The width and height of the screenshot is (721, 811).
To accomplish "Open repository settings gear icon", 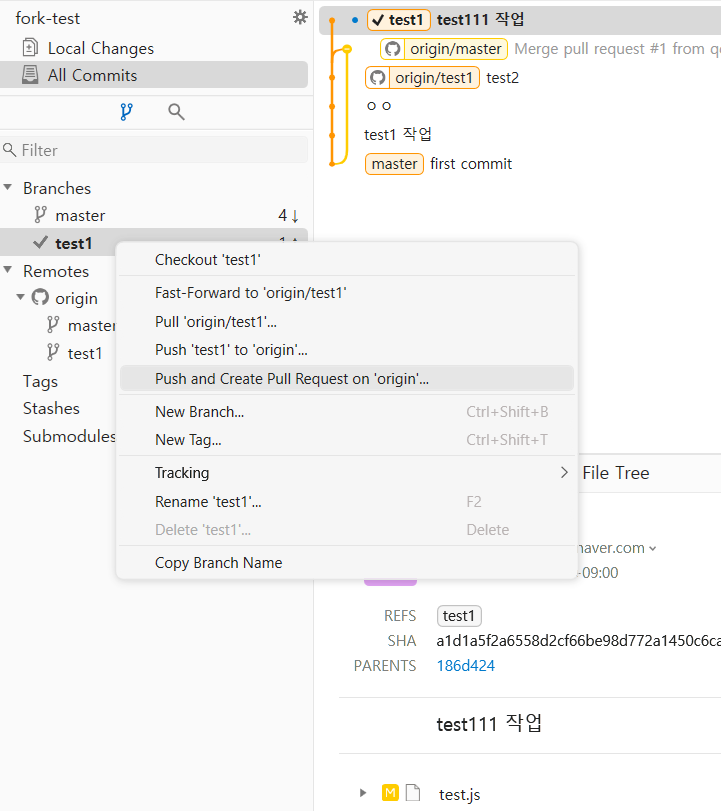I will tap(300, 18).
